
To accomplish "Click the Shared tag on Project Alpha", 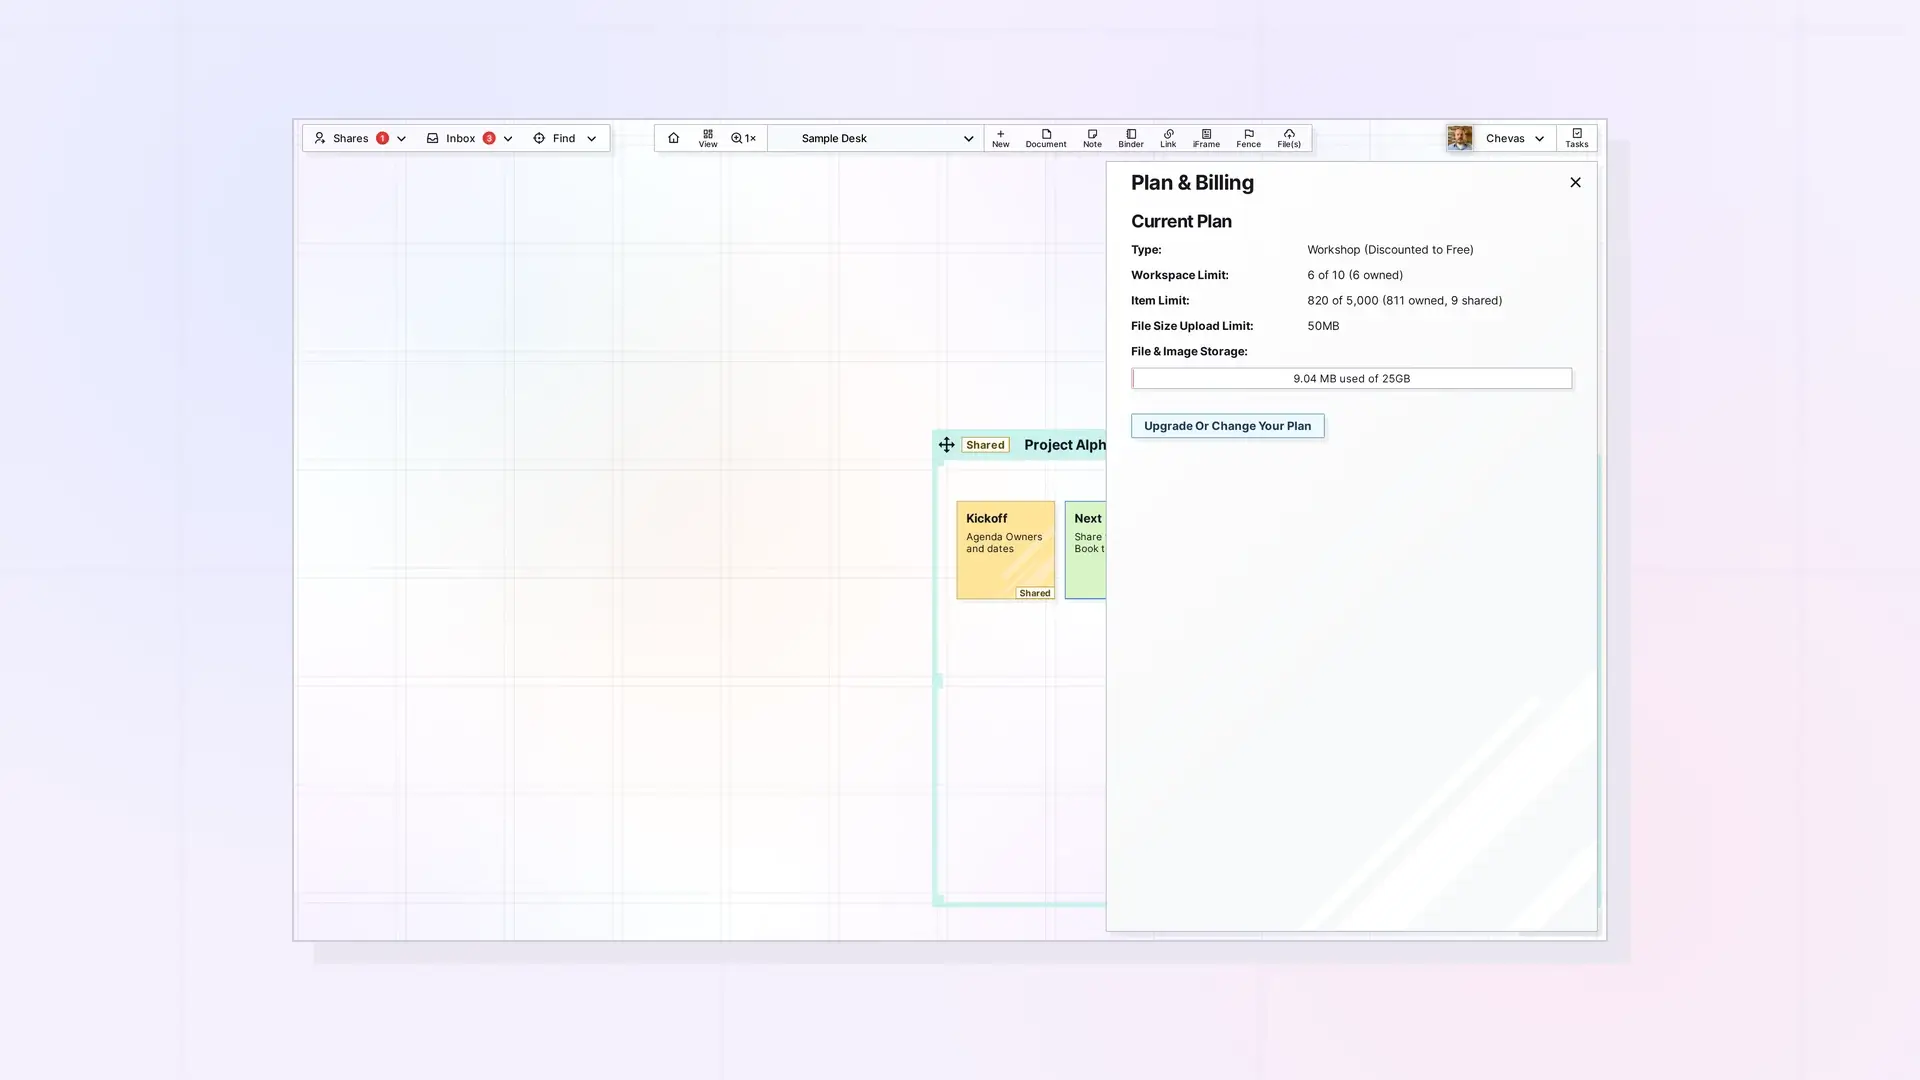I will pos(985,445).
